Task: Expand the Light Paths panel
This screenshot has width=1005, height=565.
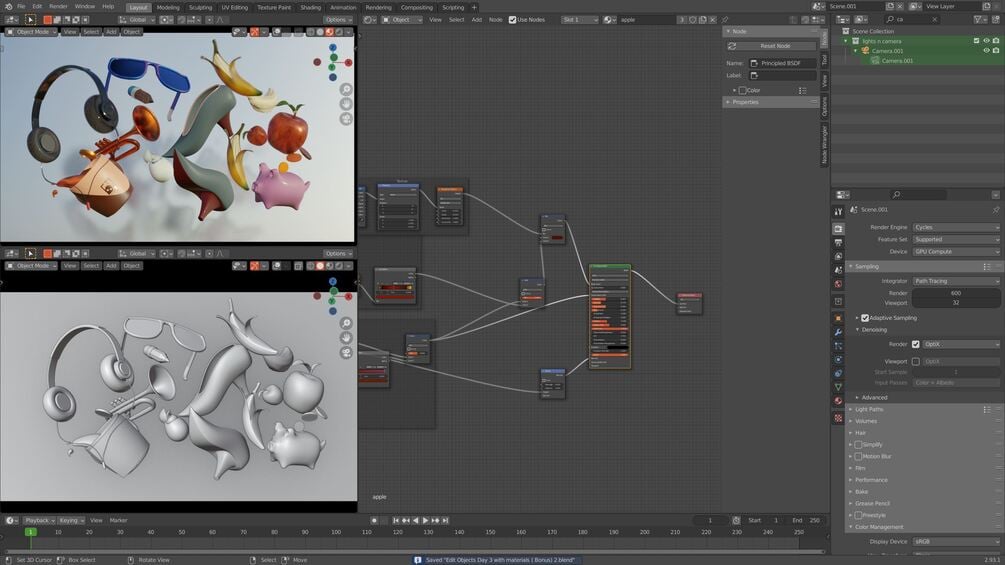Action: pos(868,409)
